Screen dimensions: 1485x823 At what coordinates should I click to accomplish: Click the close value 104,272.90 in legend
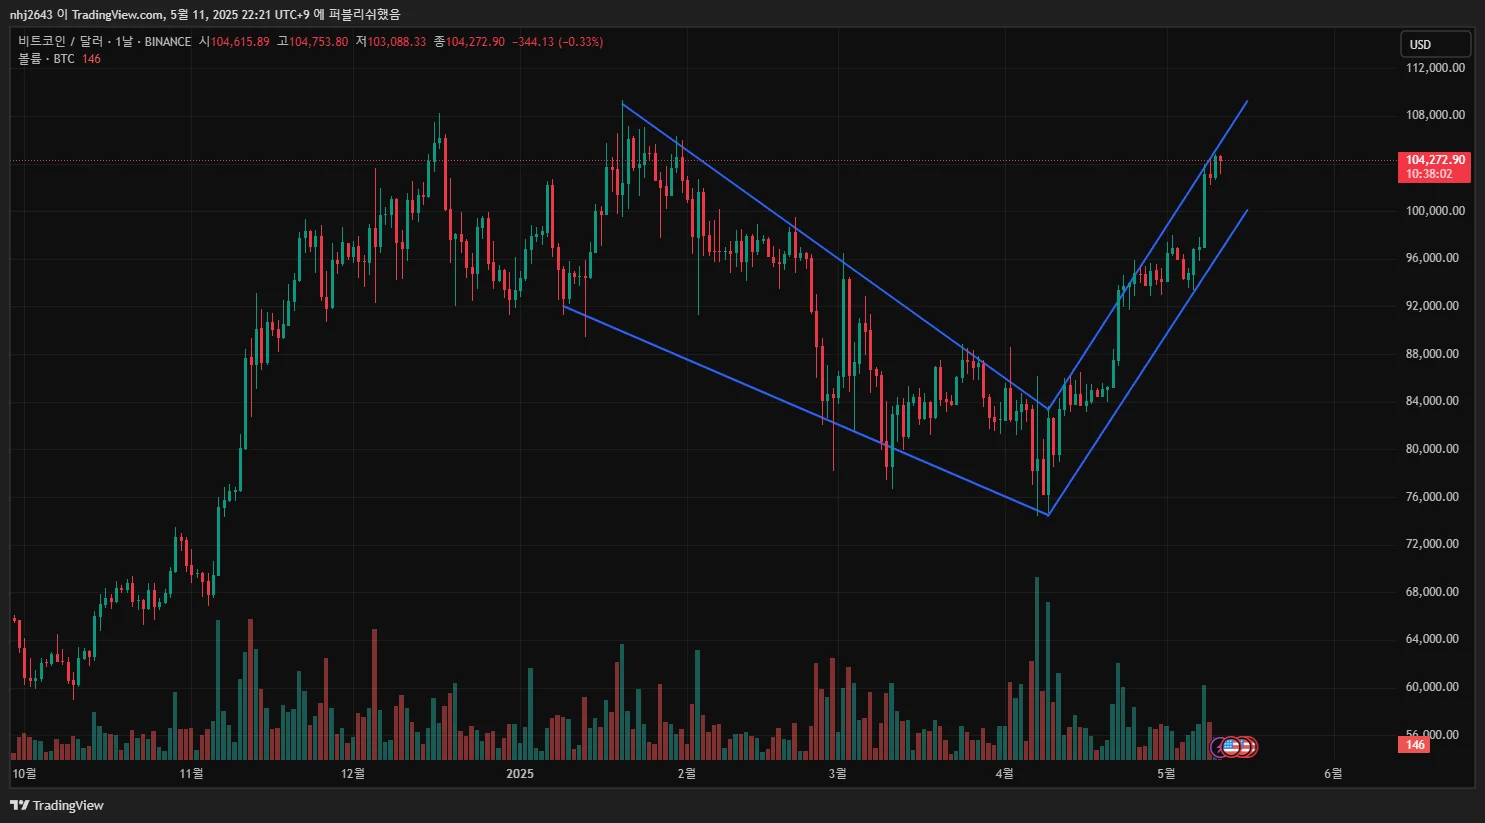(x=475, y=42)
